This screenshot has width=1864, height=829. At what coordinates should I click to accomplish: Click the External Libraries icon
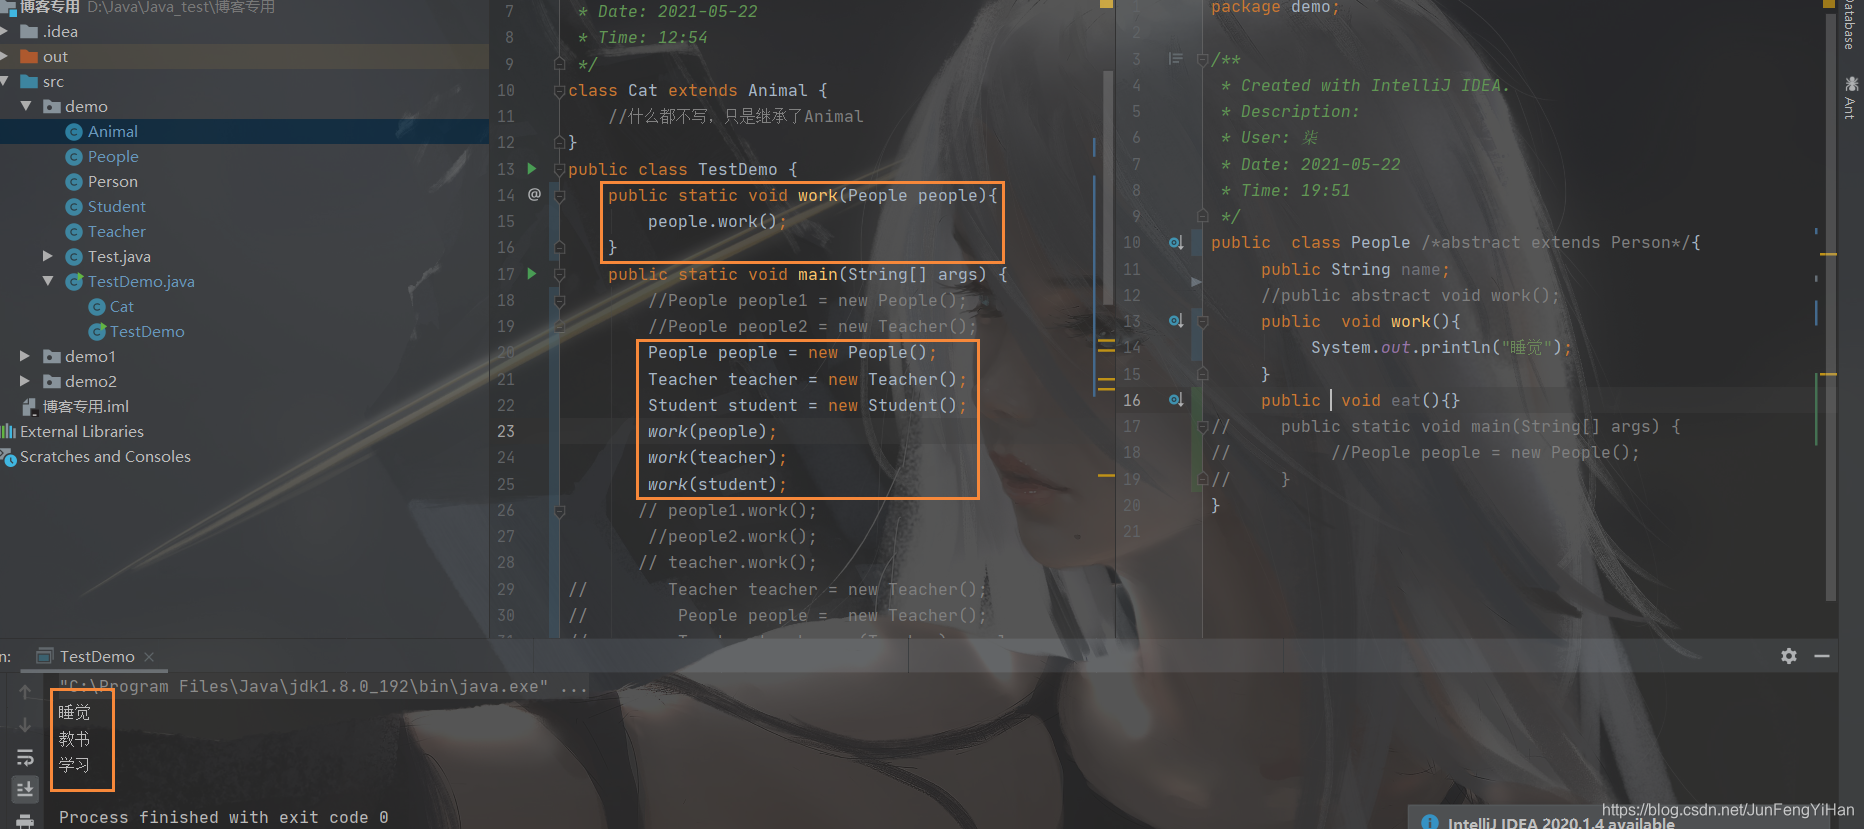point(8,432)
